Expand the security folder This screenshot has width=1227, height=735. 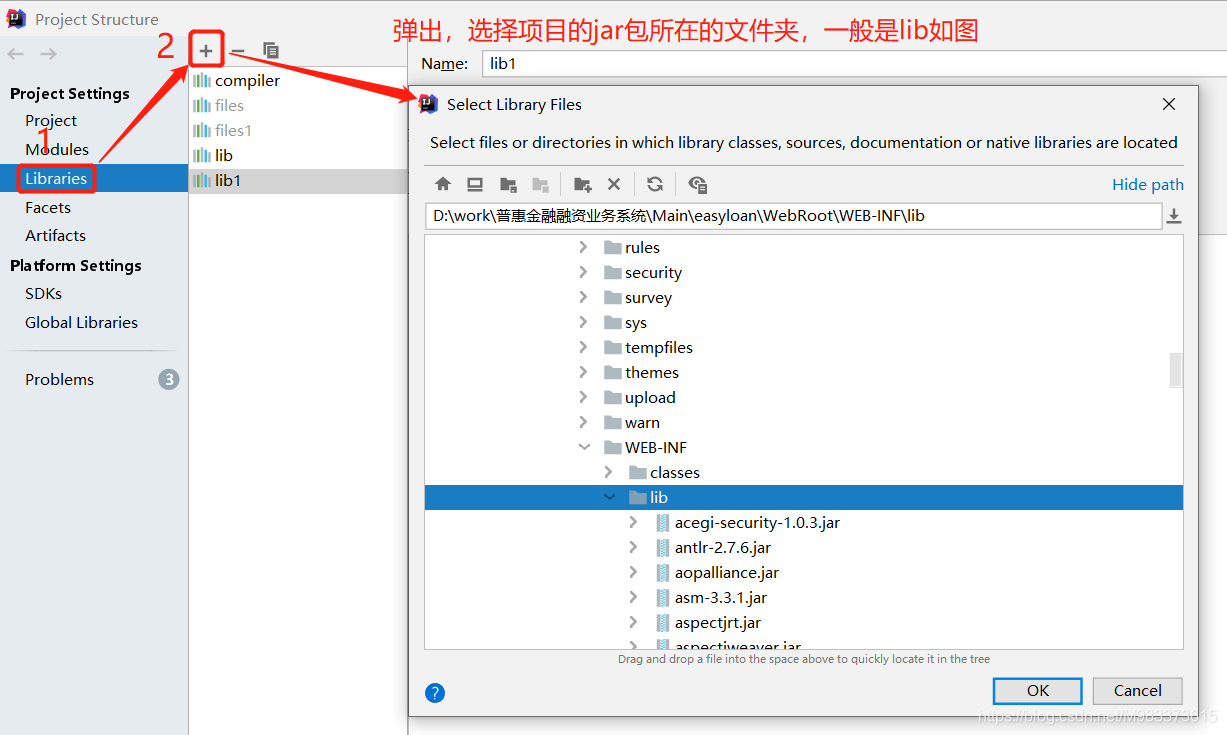(583, 272)
